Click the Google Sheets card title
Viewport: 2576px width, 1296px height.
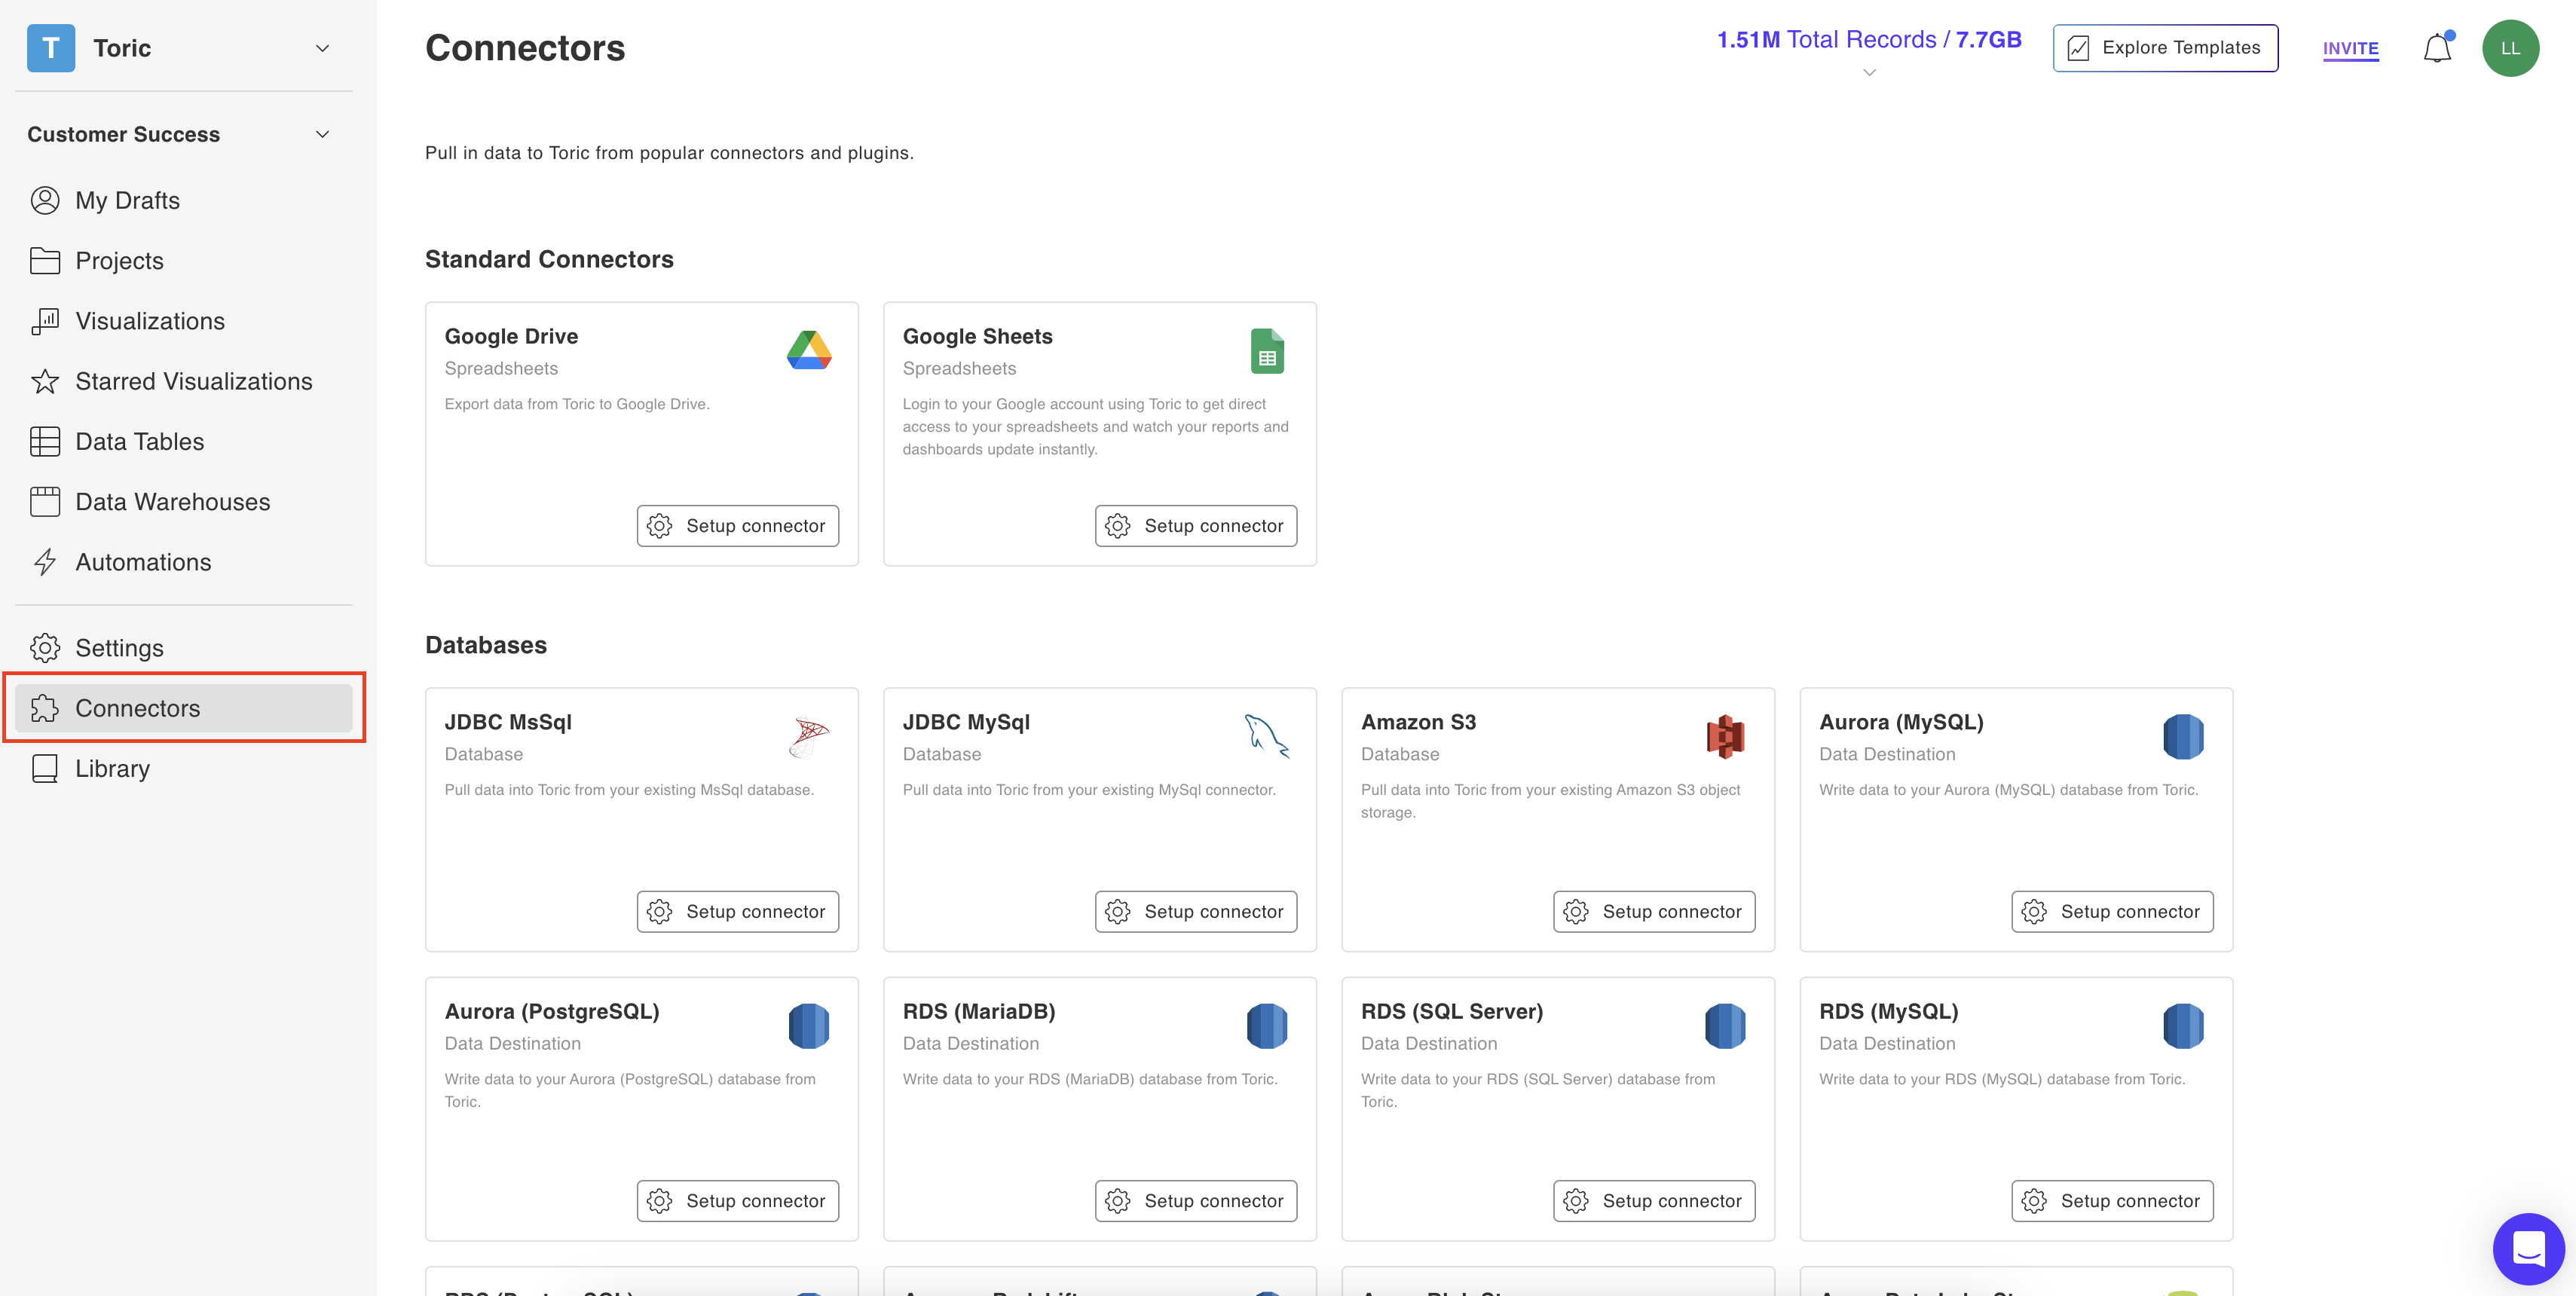[977, 336]
